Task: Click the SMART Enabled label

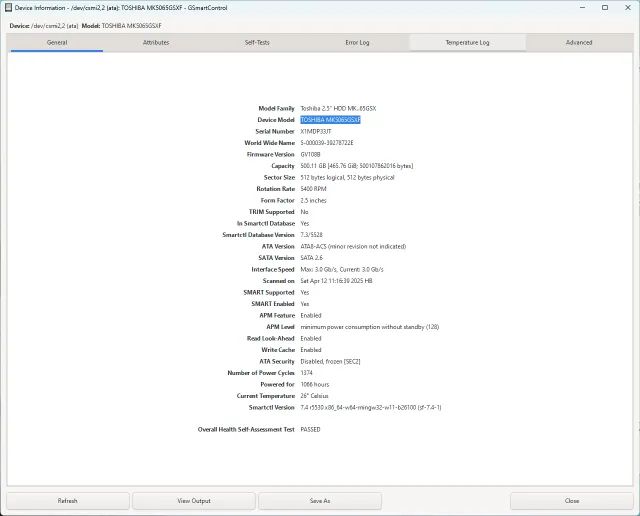Action: coord(273,304)
